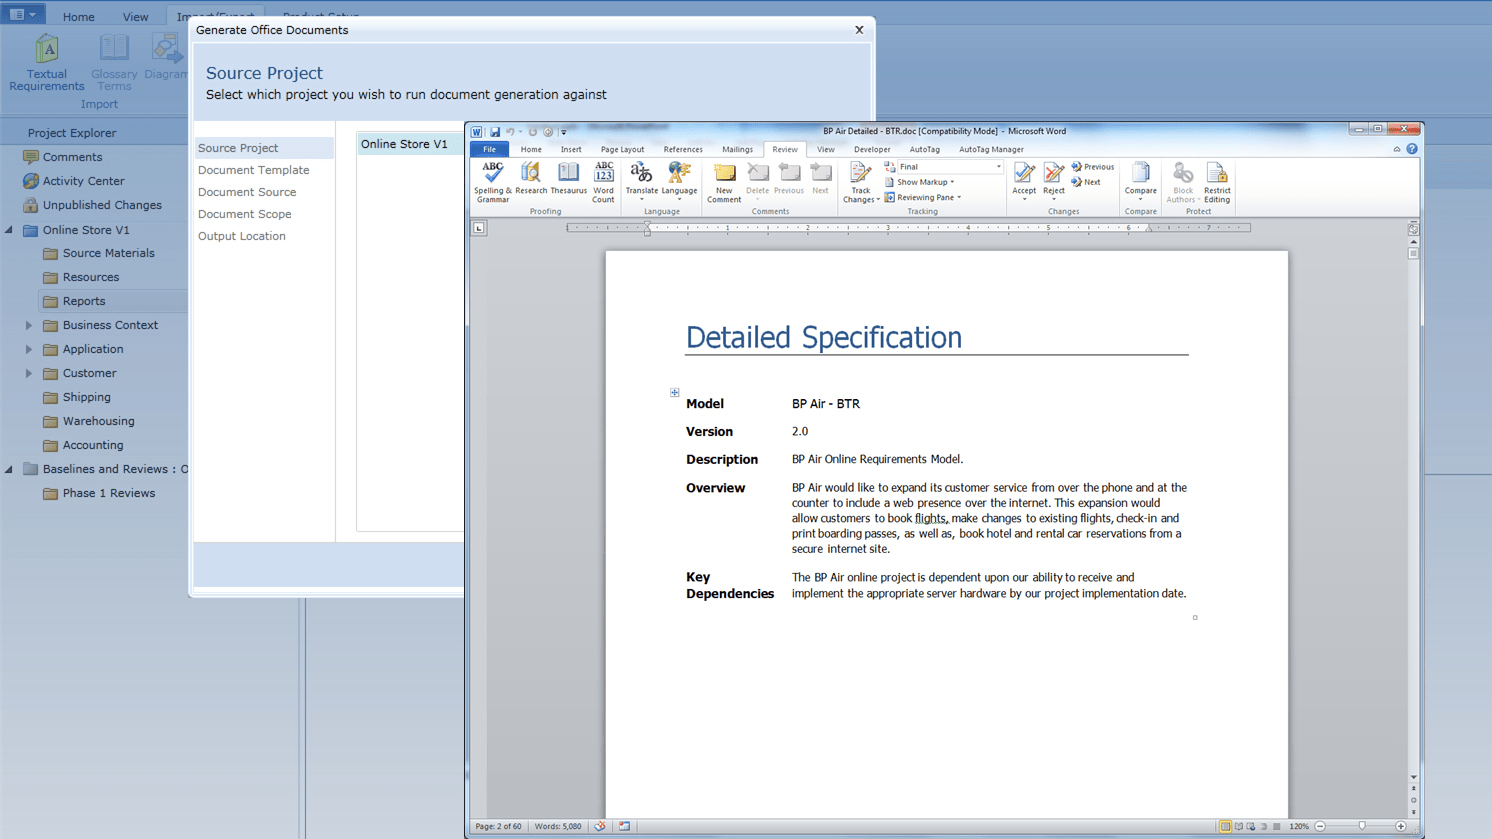Viewport: 1492px width, 839px height.
Task: Switch to the Mailings ribbon tab
Action: 737,149
